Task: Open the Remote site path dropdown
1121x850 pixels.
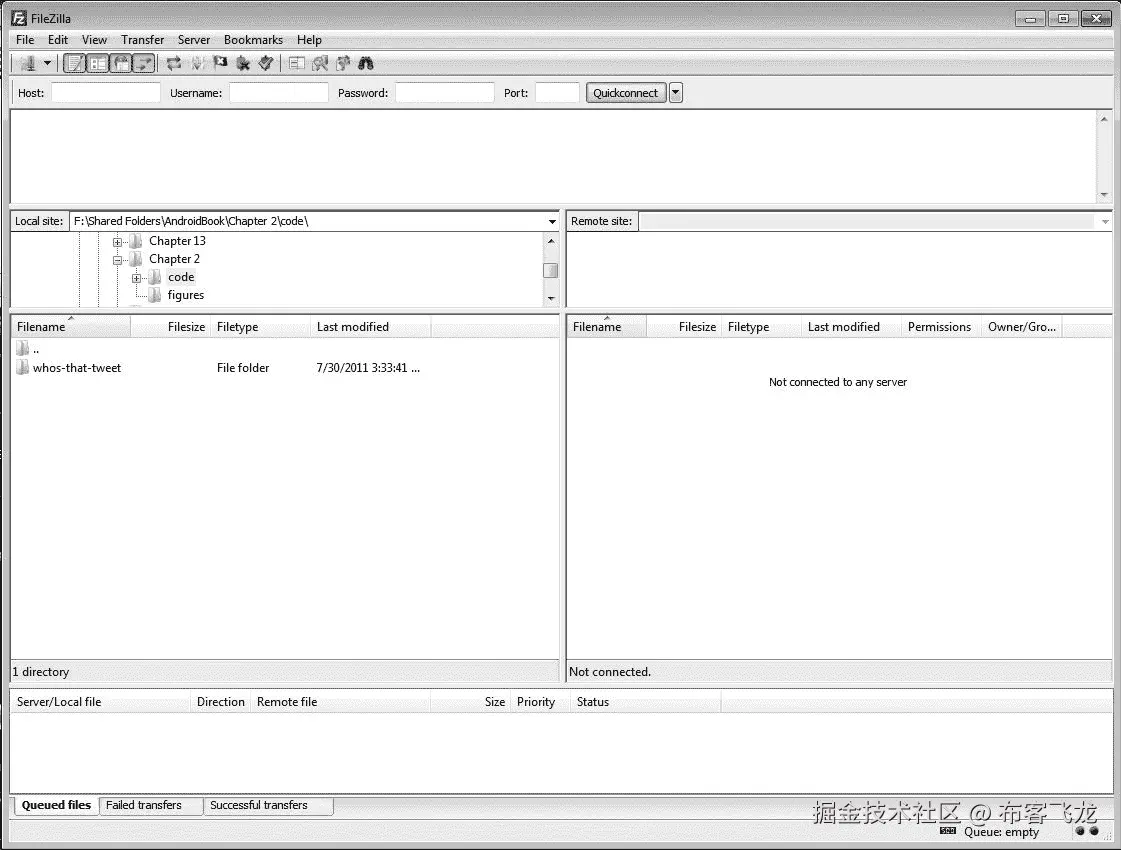Action: tap(1105, 222)
